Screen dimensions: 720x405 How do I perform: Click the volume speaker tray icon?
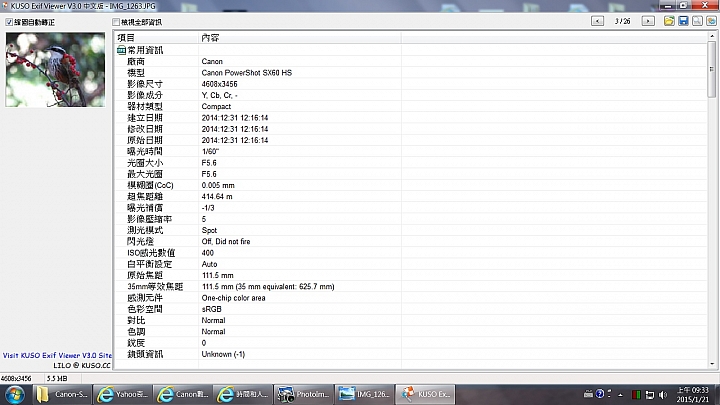click(x=663, y=394)
